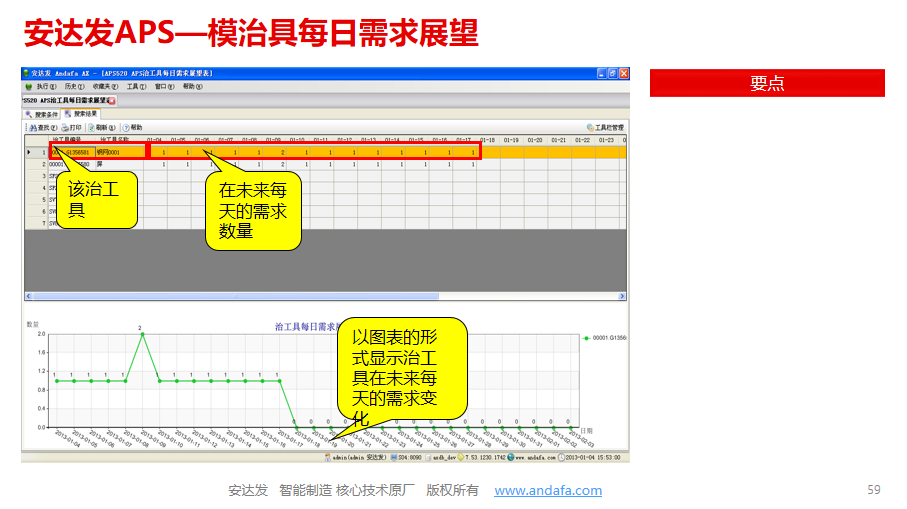Click the version 7.53.1230.1742 status entry
The image size is (907, 509).
coord(482,458)
